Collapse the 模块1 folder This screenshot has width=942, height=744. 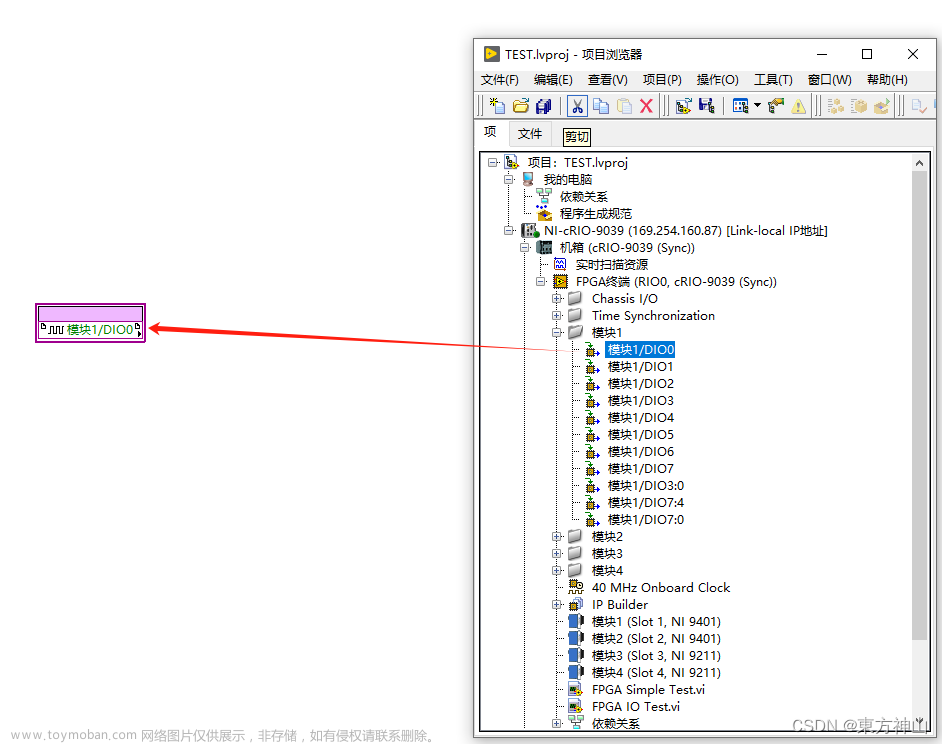(557, 332)
